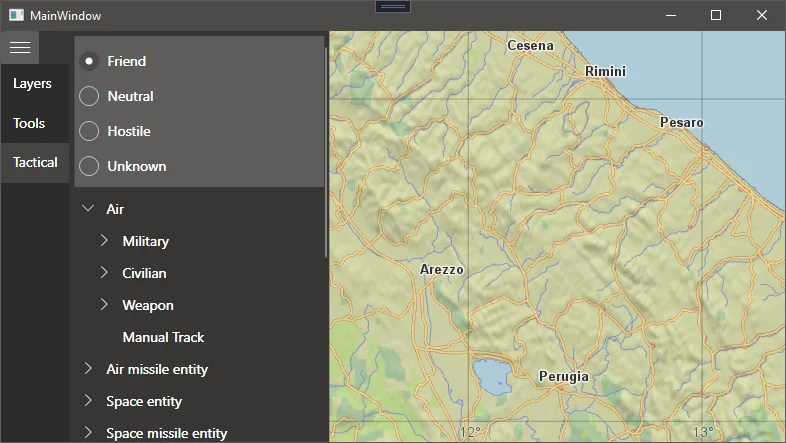Minimize the MainWindow window
Screen dimensions: 786x443
coord(669,16)
